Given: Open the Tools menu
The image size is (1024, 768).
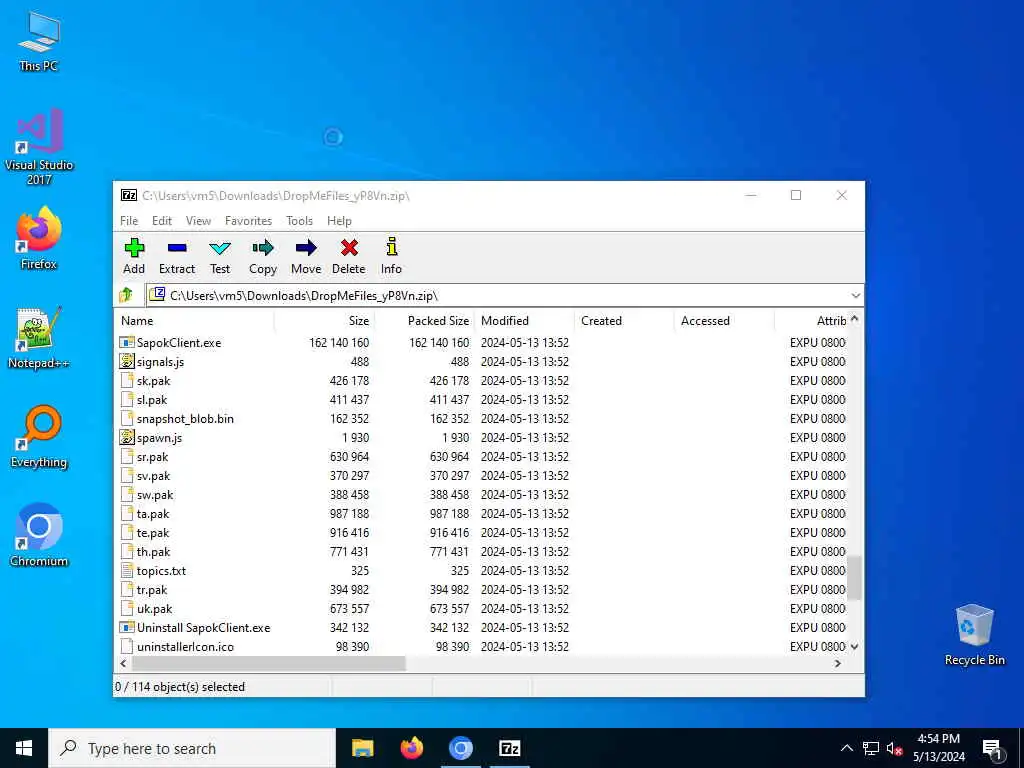Looking at the screenshot, I should coord(299,221).
